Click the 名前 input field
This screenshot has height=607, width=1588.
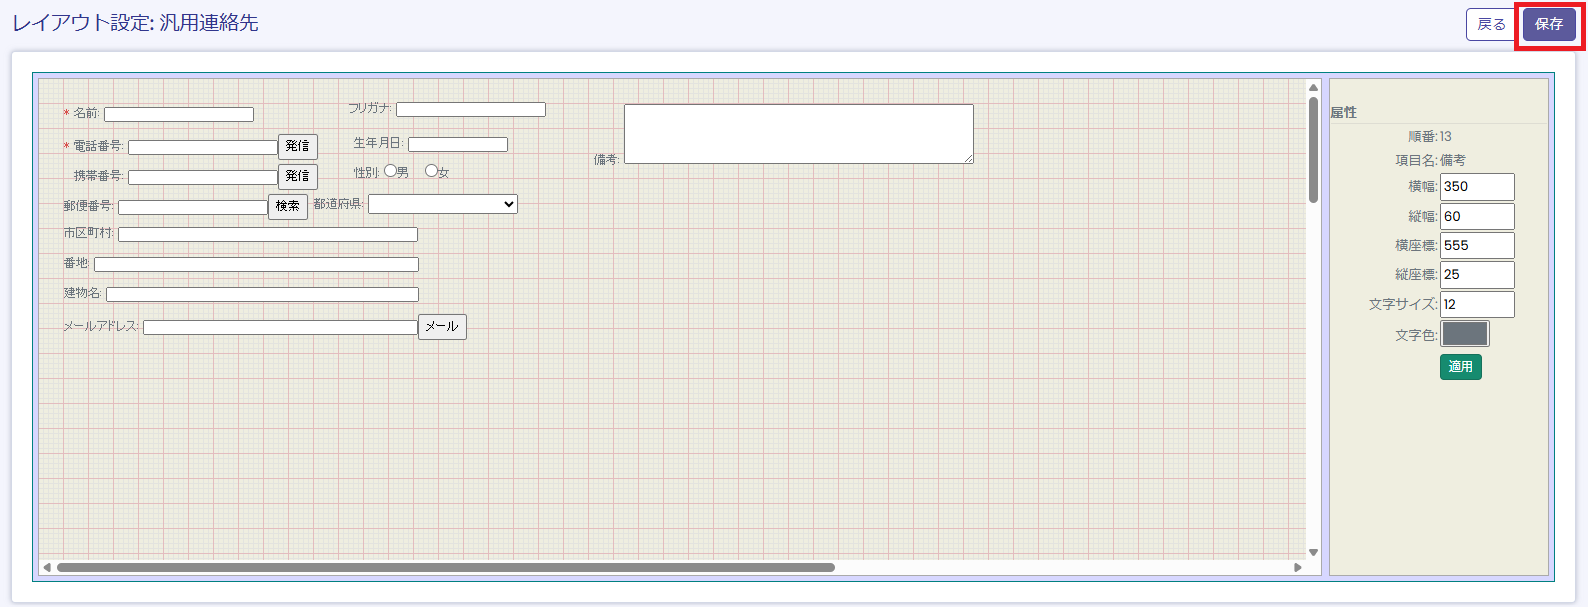[x=178, y=114]
